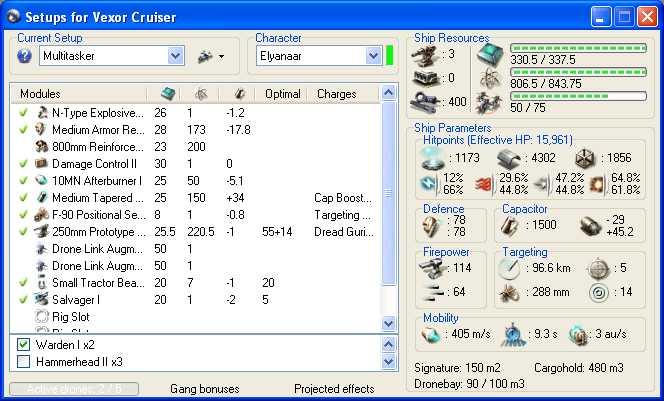This screenshot has width=664, height=401.
Task: Click the shield hitpoints icon
Action: (433, 159)
